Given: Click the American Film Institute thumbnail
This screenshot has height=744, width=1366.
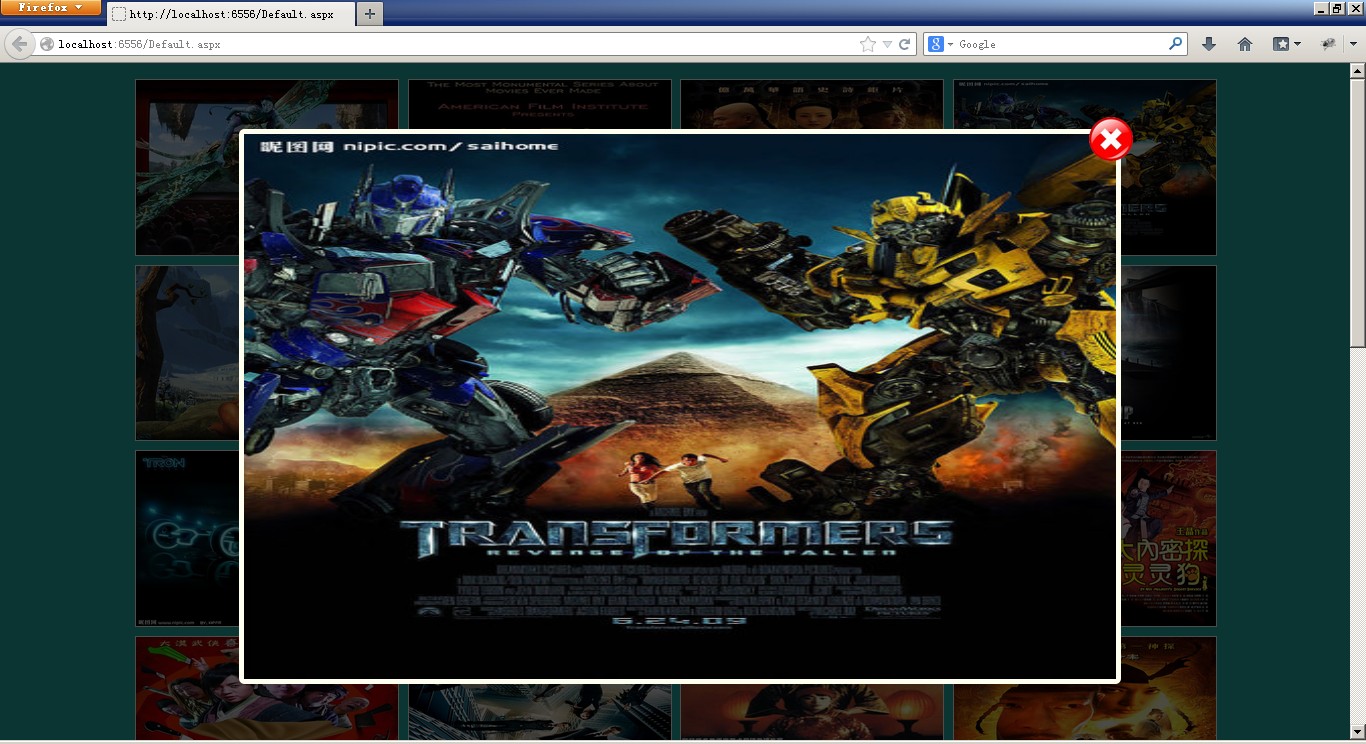Looking at the screenshot, I should [540, 104].
